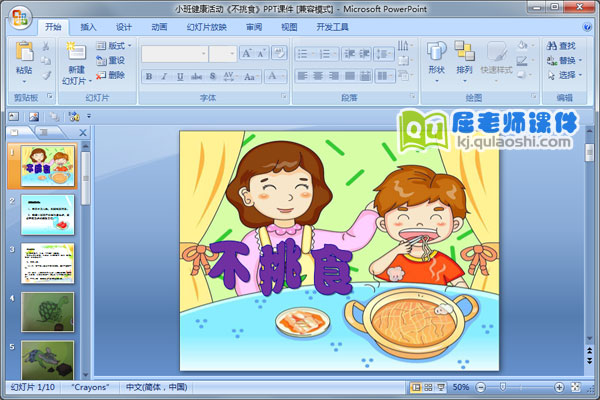Click the Grow Font icon
This screenshot has width=600, height=400.
pos(247,53)
